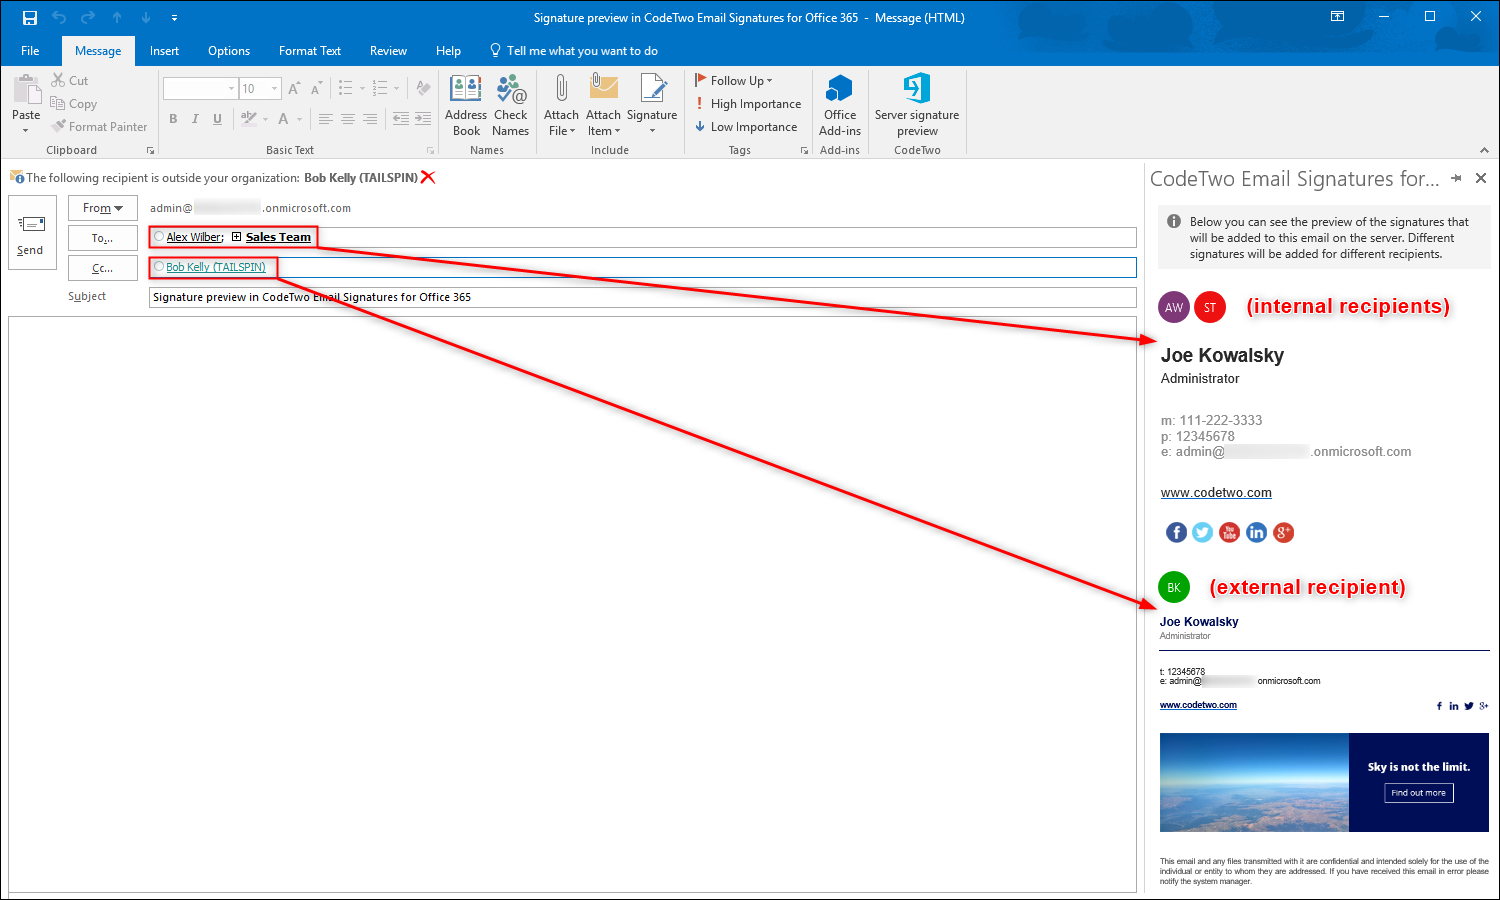Viewport: 1500px width, 900px height.
Task: Click the YouTube icon in the internal signature
Action: pos(1230,532)
